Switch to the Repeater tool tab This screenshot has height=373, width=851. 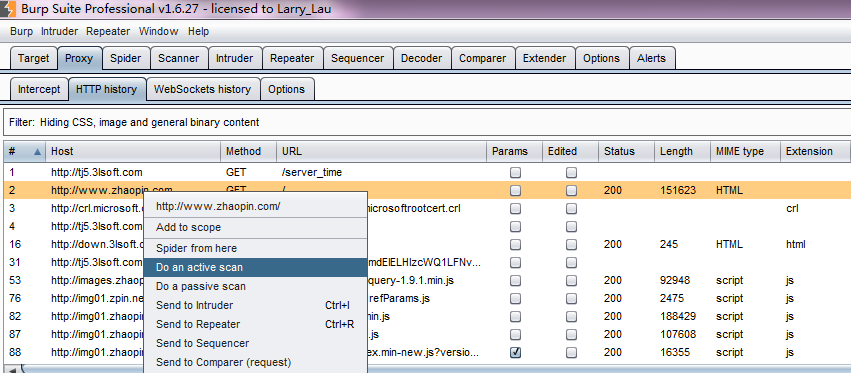(x=292, y=58)
